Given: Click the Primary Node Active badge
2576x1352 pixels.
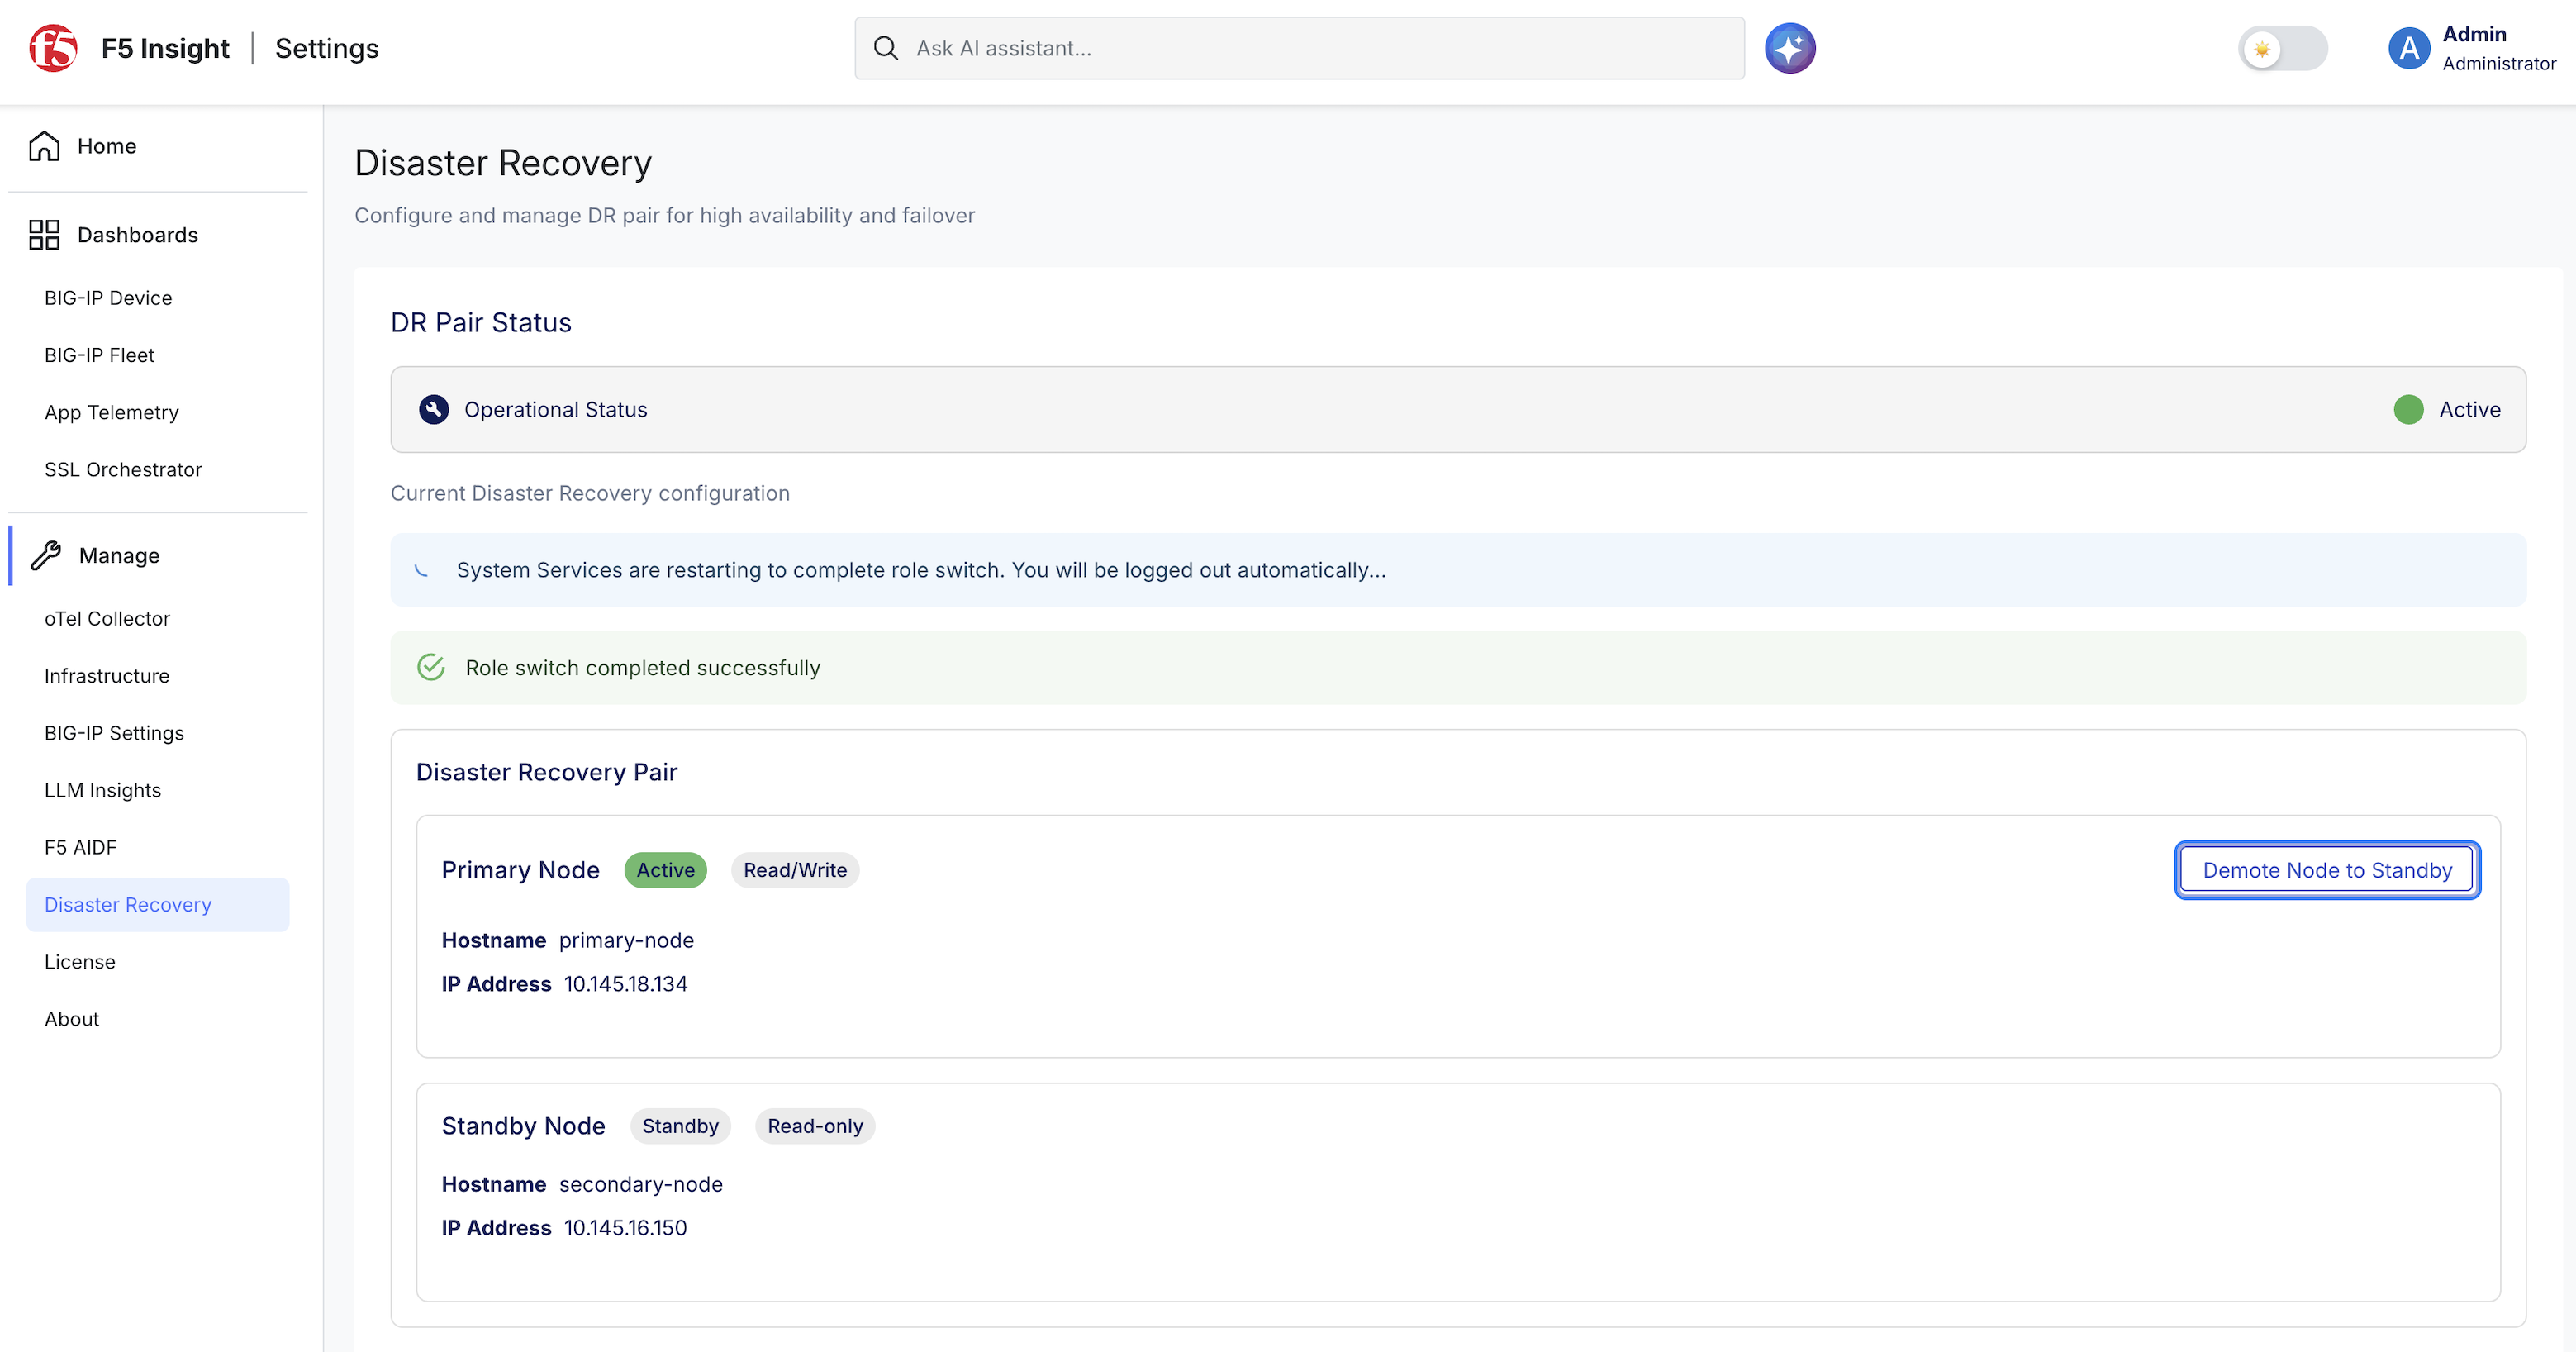Looking at the screenshot, I should [x=665, y=870].
